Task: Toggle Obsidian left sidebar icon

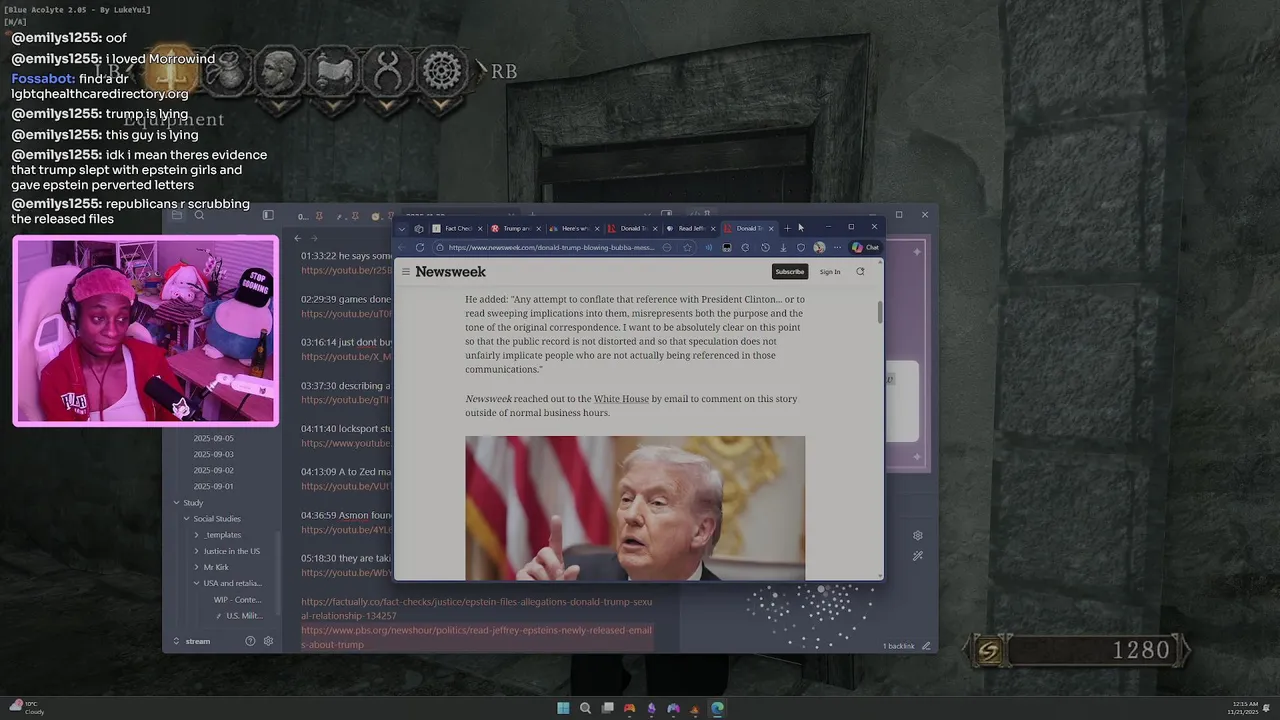Action: (x=268, y=215)
